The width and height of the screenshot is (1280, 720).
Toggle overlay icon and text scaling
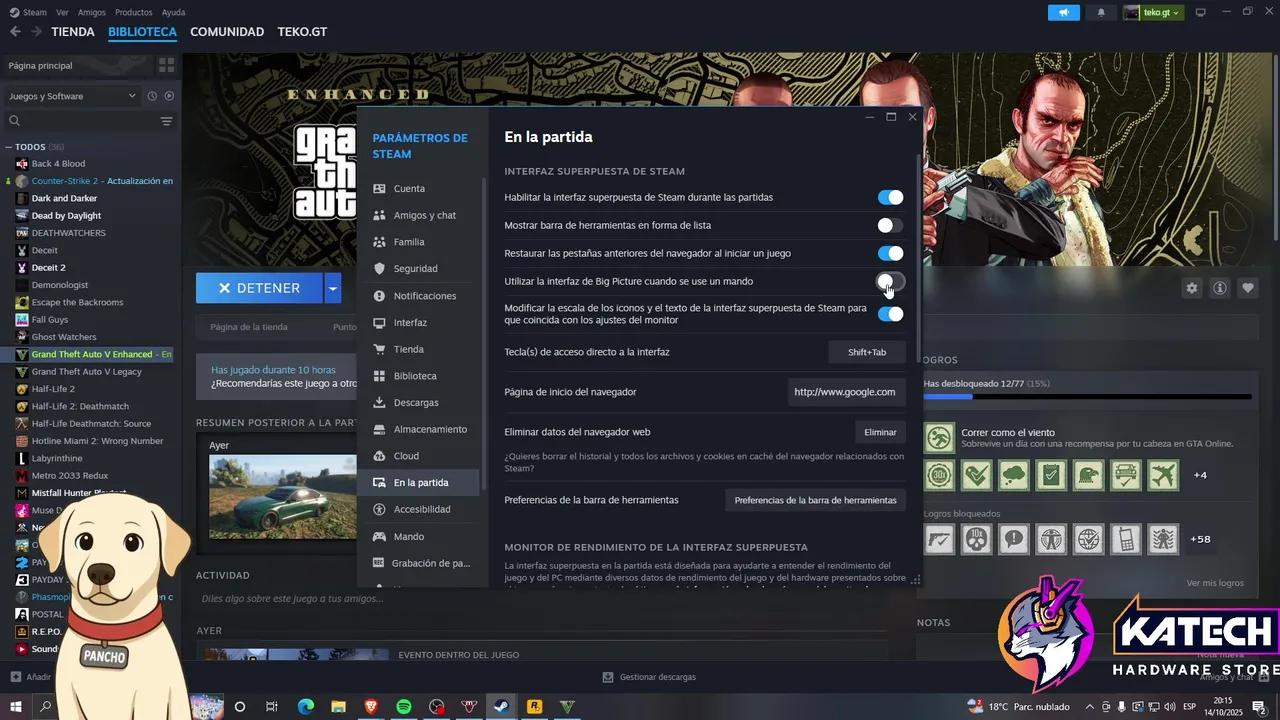pos(890,314)
